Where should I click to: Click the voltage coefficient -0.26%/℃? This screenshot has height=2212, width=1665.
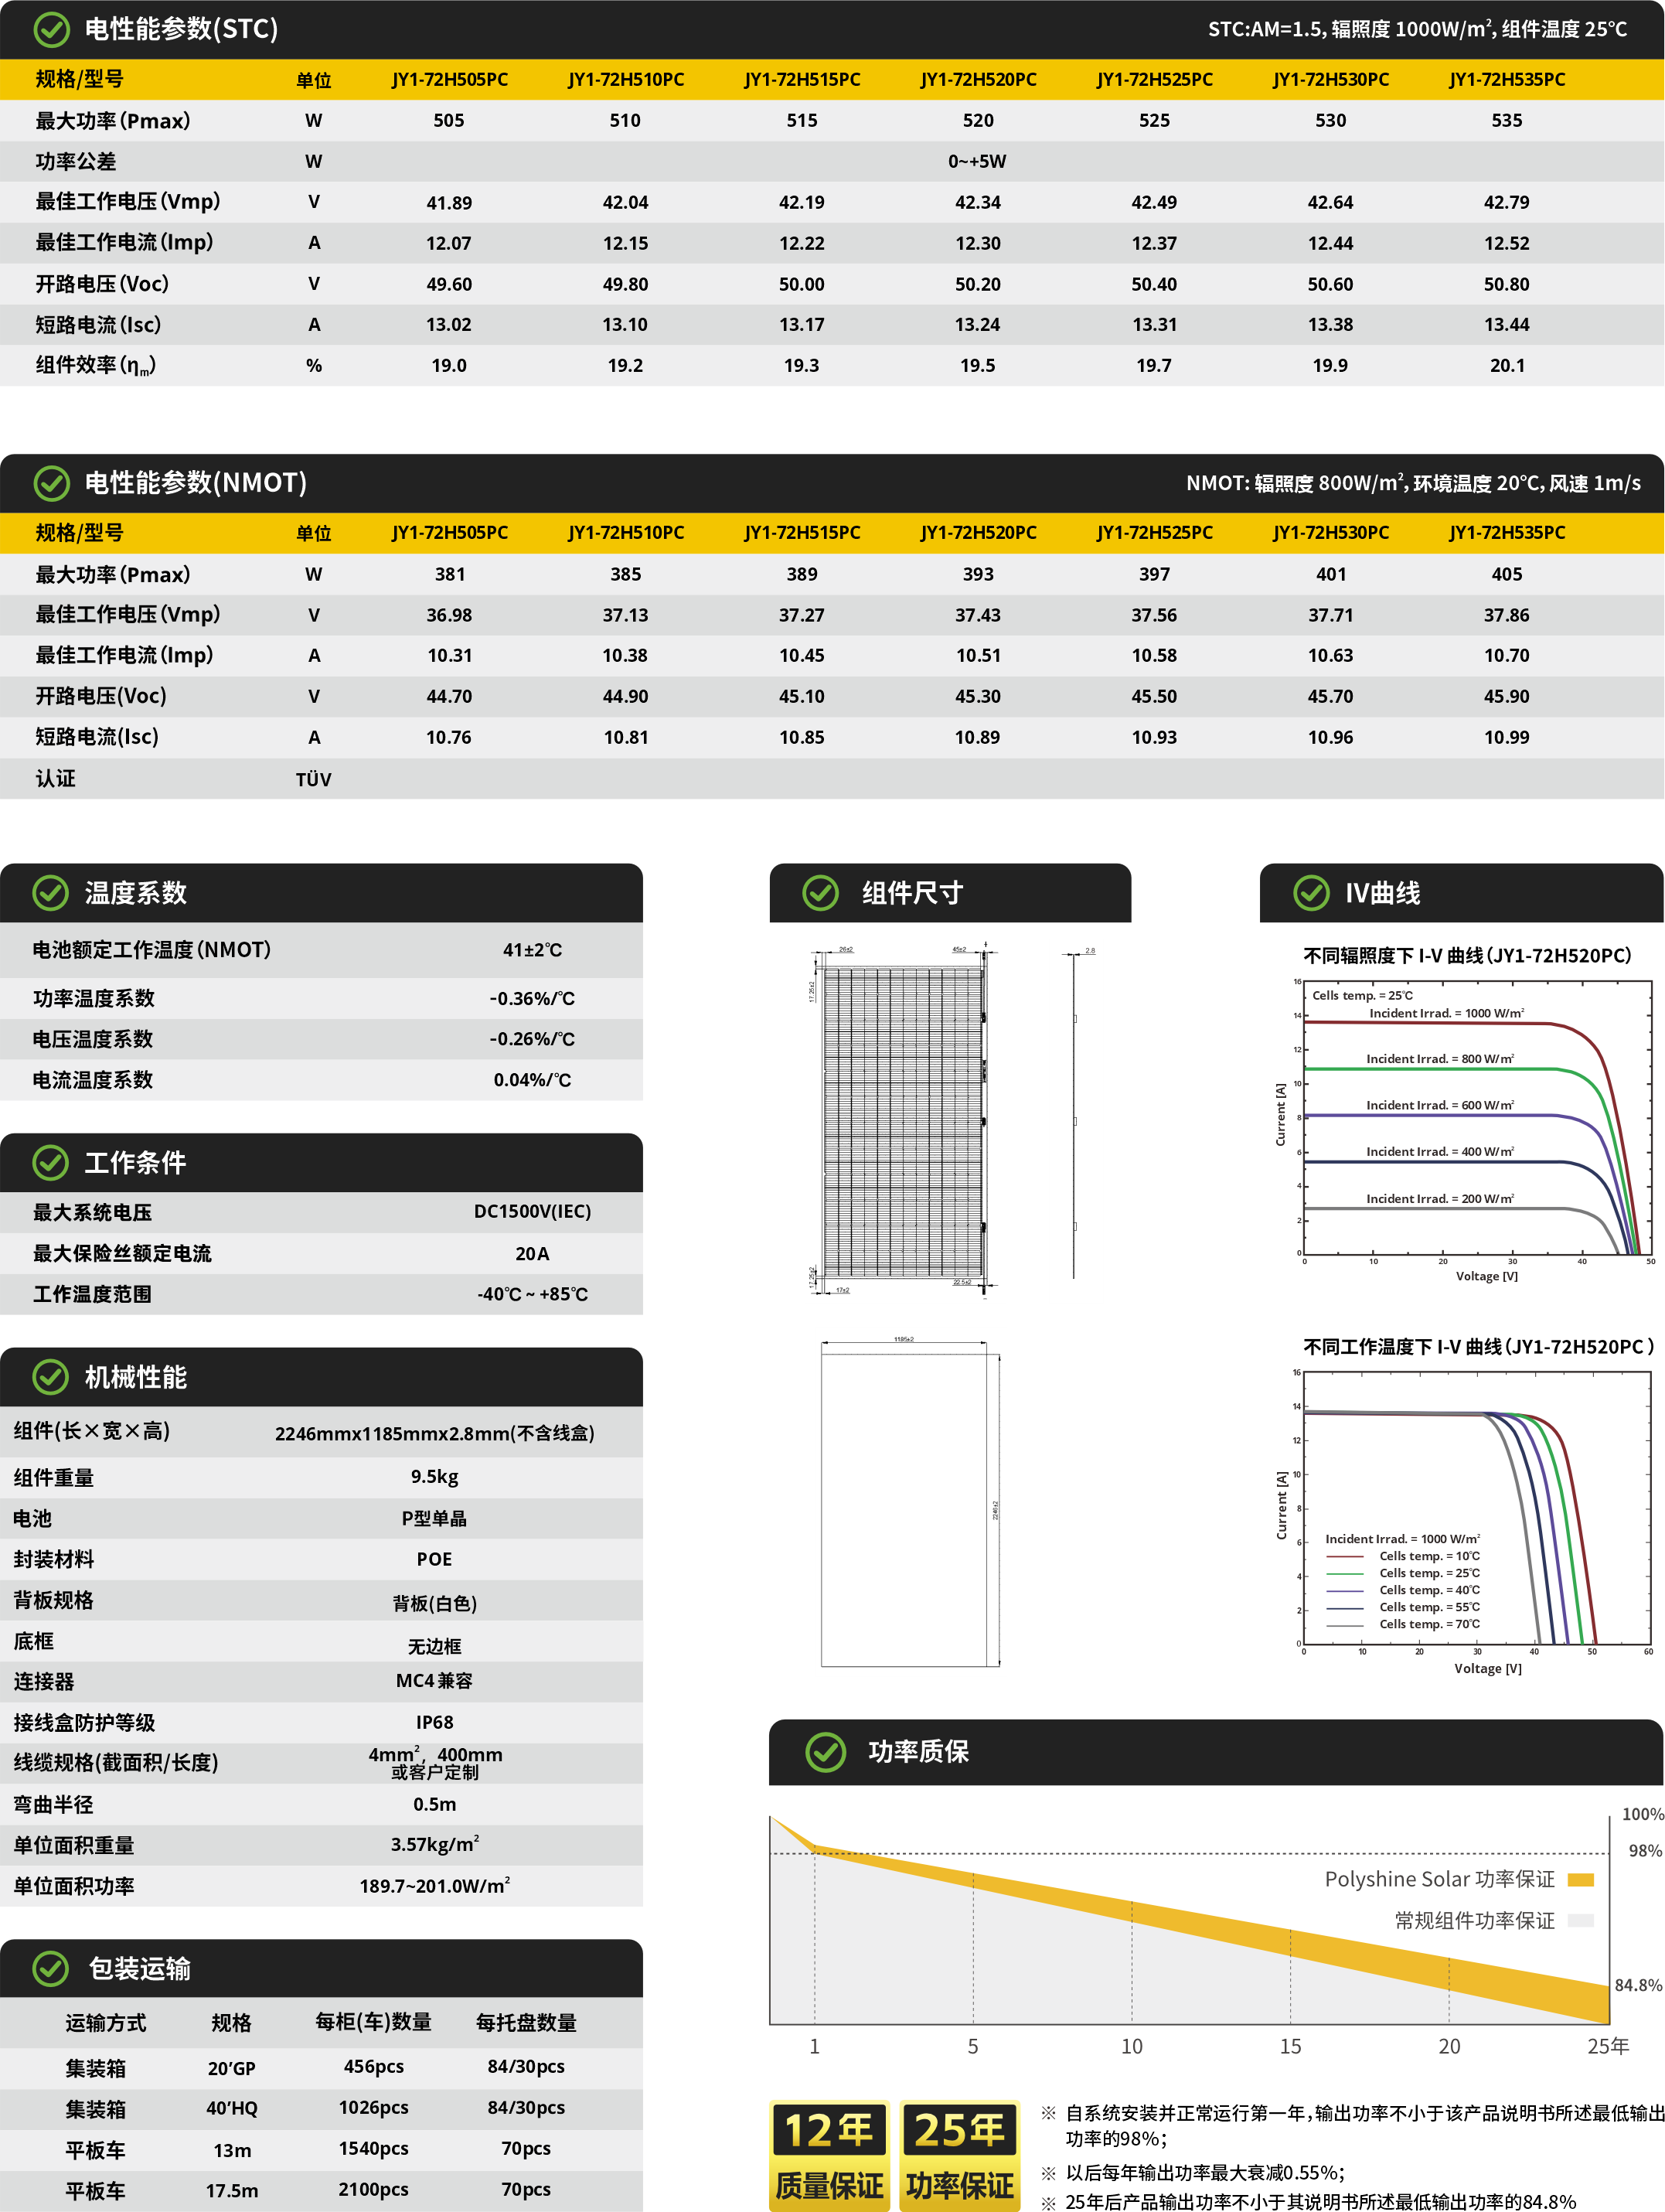tap(532, 1040)
